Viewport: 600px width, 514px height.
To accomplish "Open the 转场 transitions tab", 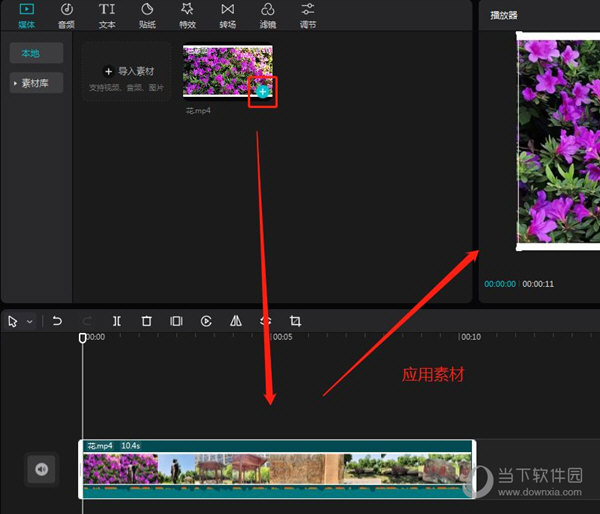I will pyautogui.click(x=227, y=16).
